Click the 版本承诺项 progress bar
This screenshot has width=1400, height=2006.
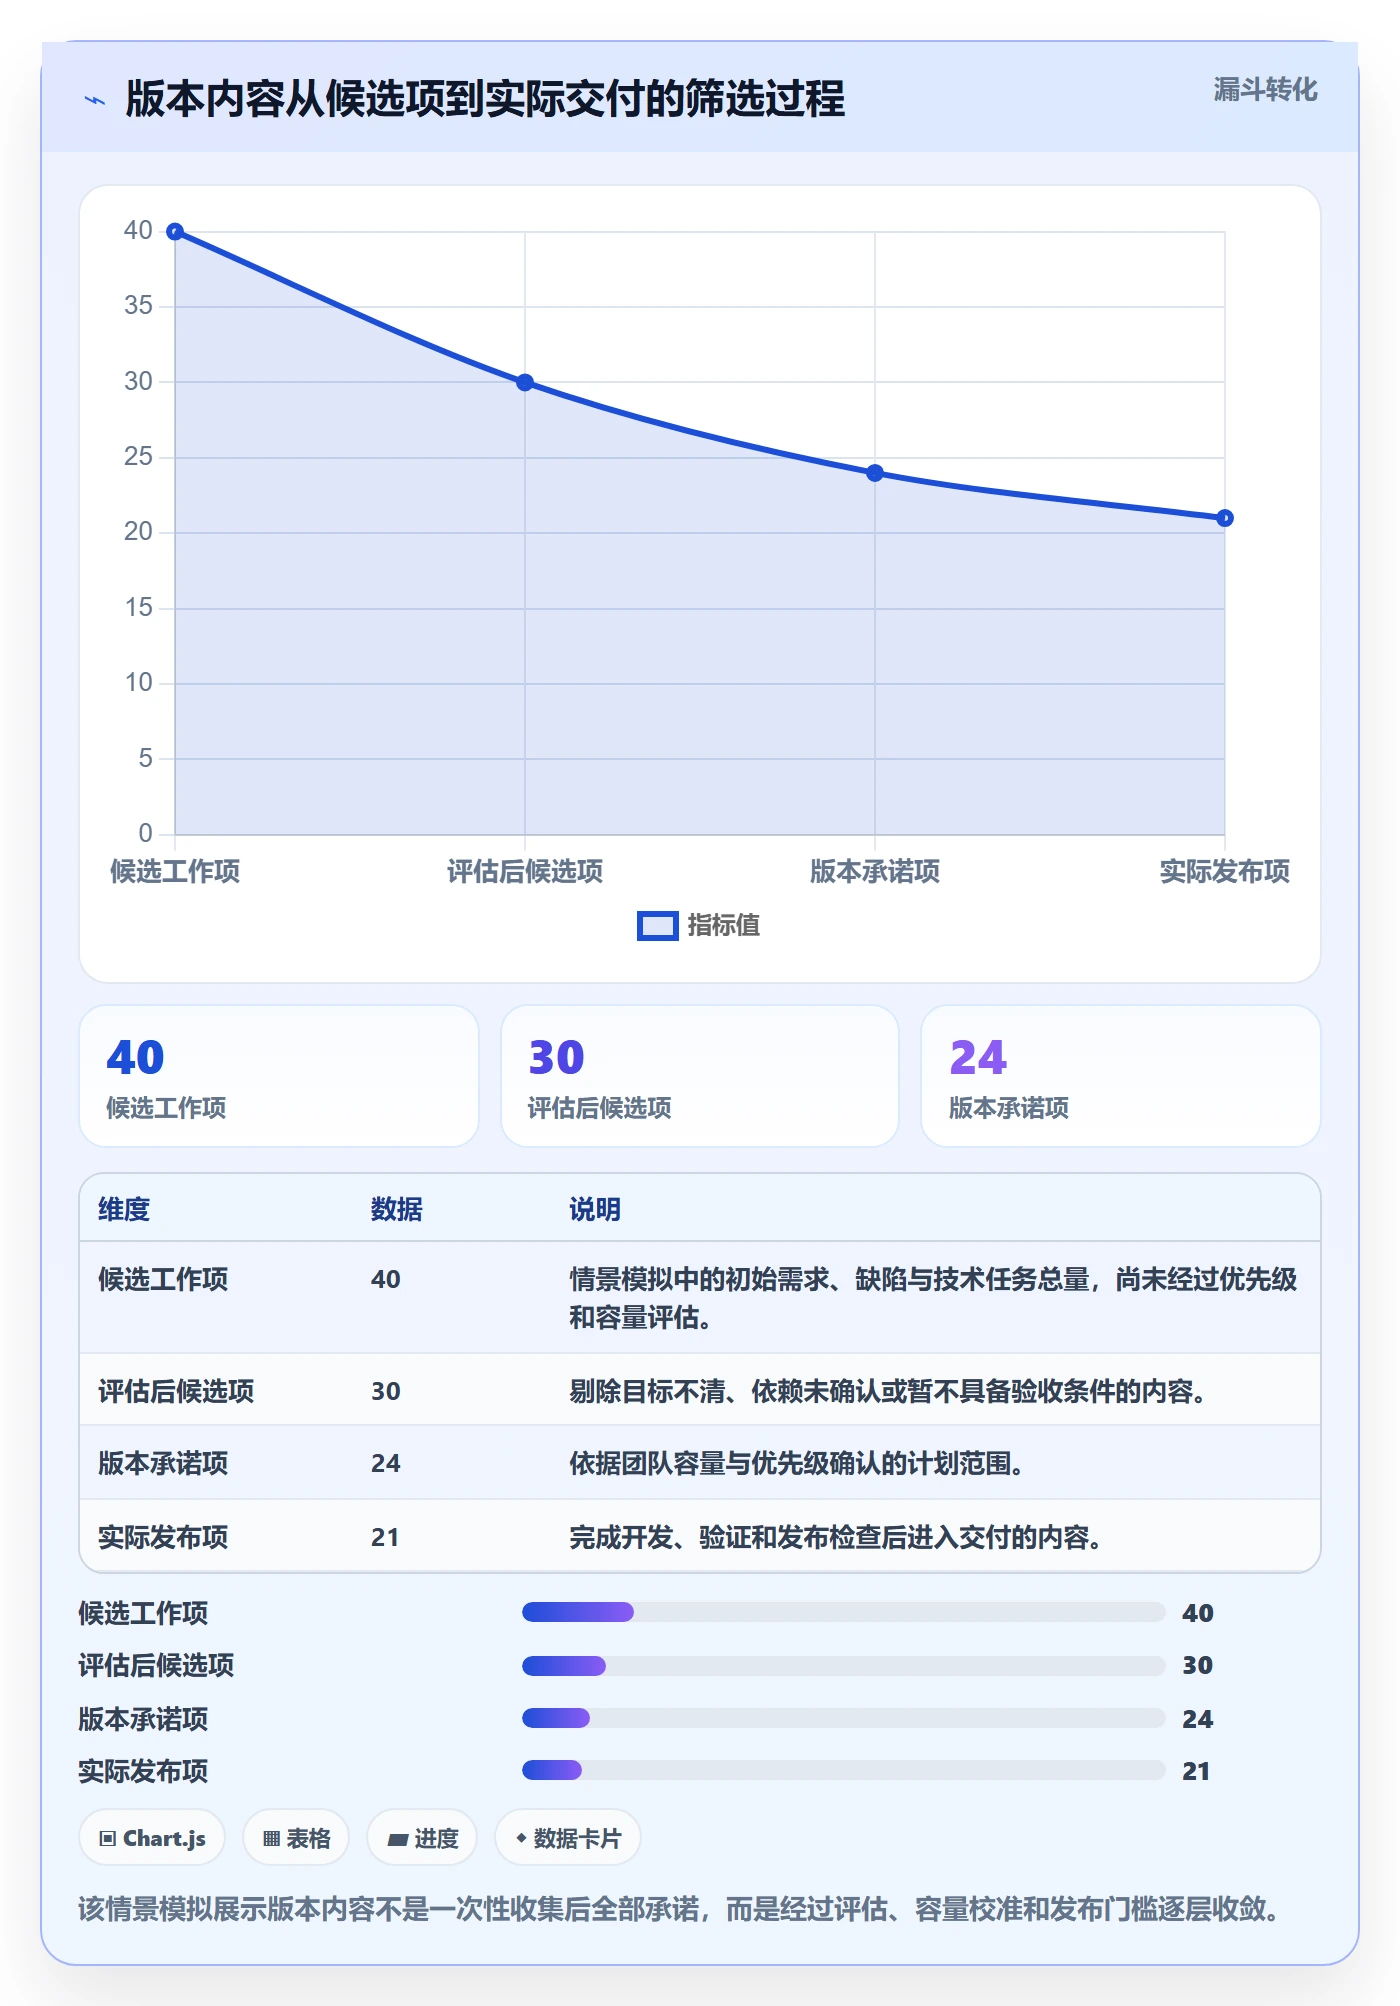click(x=844, y=1718)
